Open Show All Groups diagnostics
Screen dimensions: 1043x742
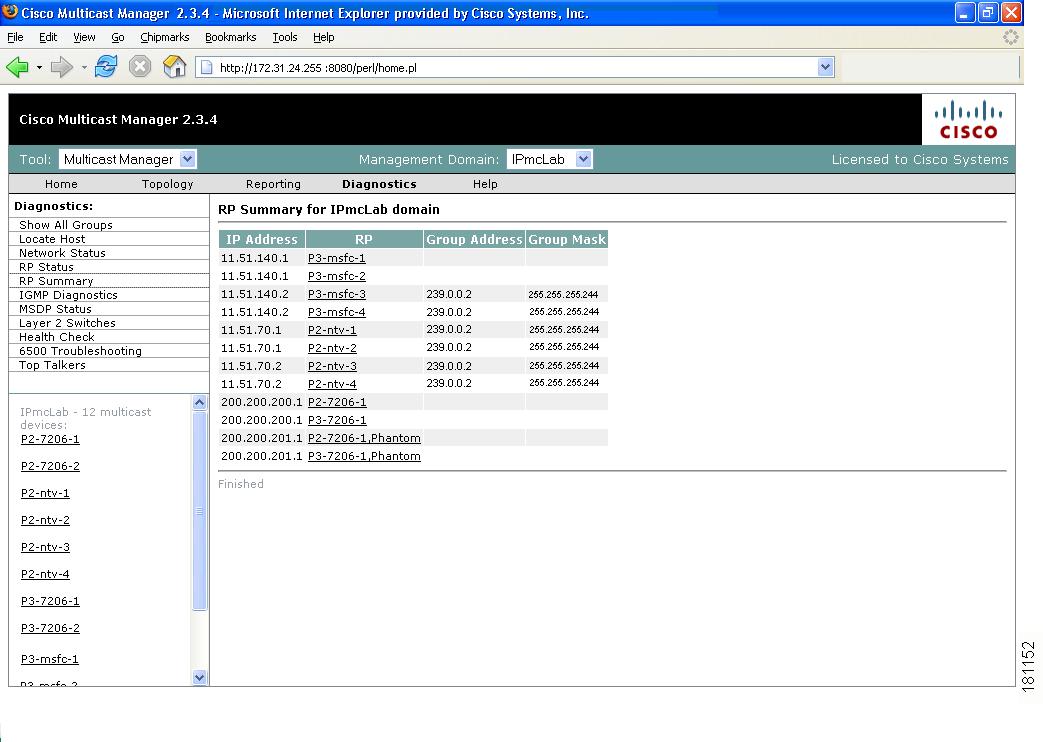66,225
